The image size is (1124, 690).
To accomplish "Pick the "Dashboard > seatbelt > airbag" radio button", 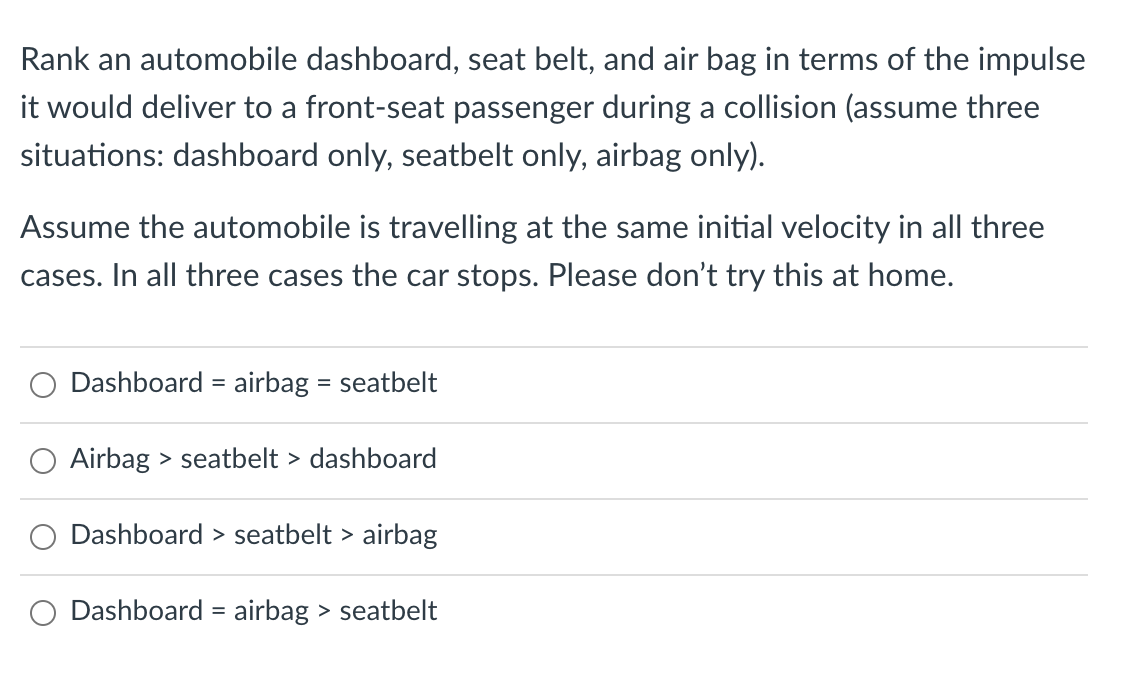I will pos(43,537).
